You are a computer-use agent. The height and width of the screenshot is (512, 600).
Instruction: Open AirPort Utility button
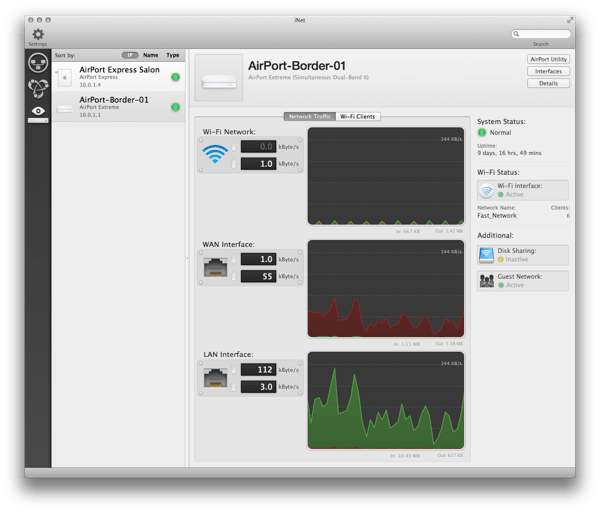[548, 60]
